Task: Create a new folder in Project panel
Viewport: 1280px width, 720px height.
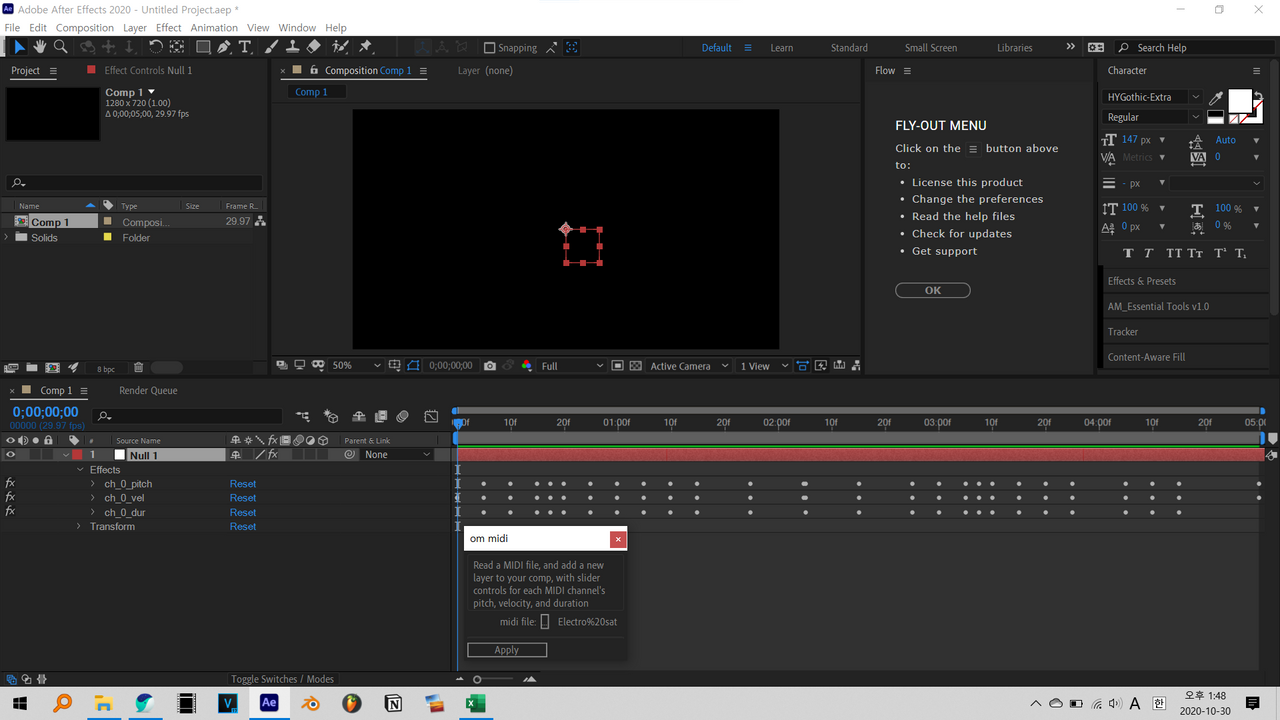Action: pyautogui.click(x=32, y=368)
